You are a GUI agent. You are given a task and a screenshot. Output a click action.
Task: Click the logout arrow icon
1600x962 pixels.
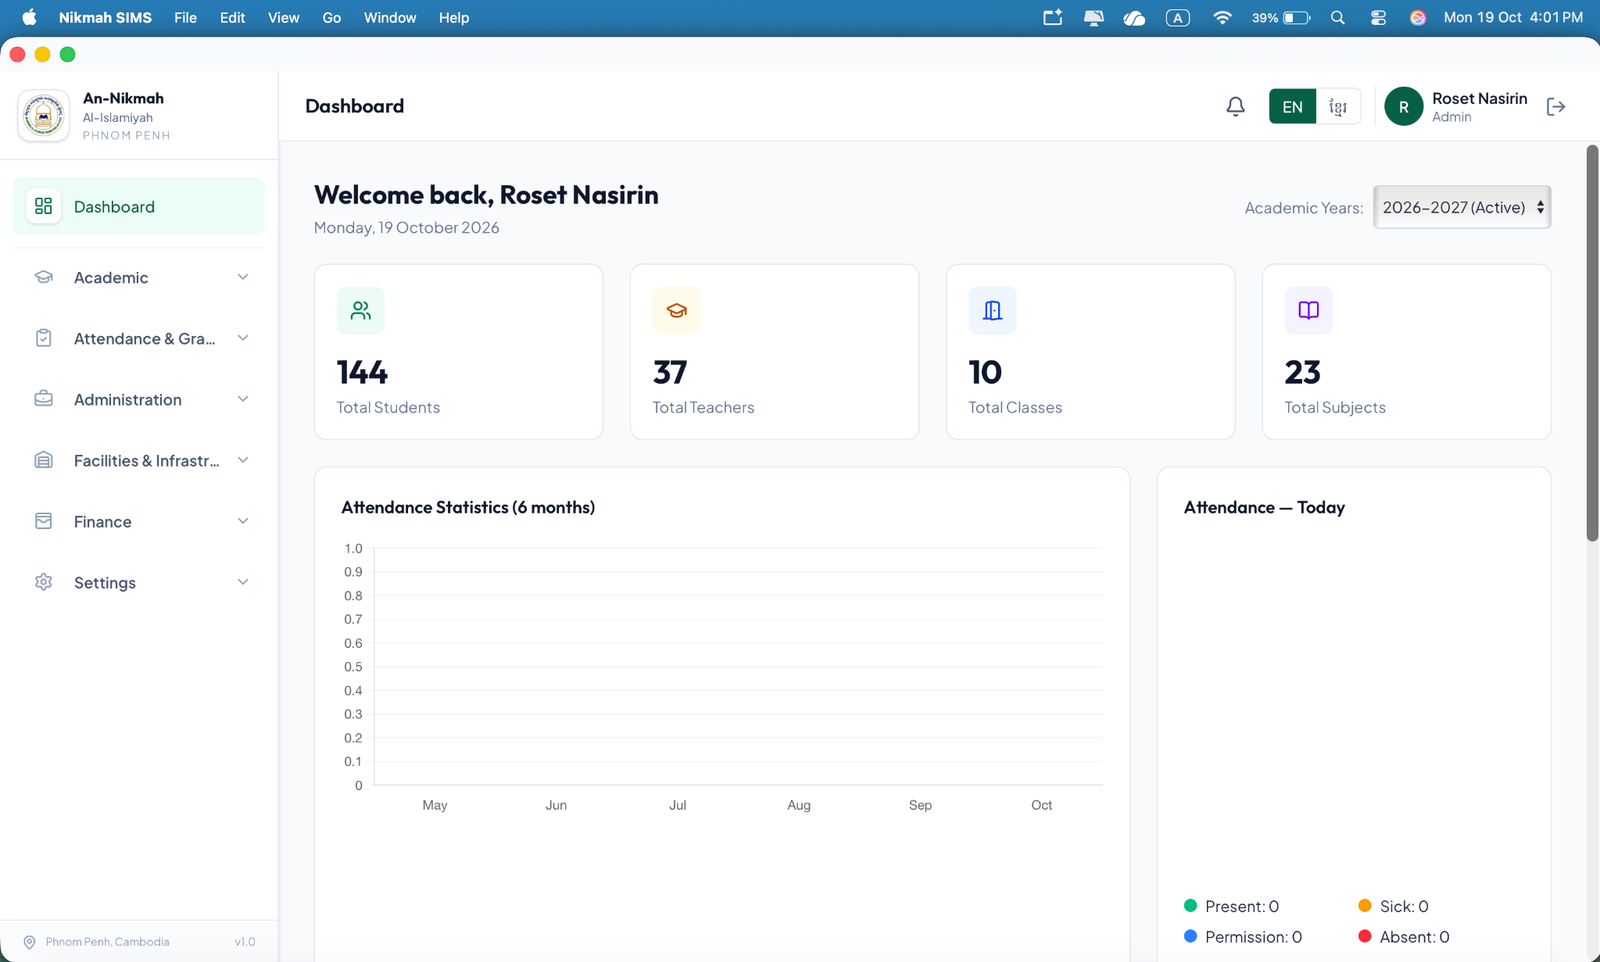pos(1555,106)
